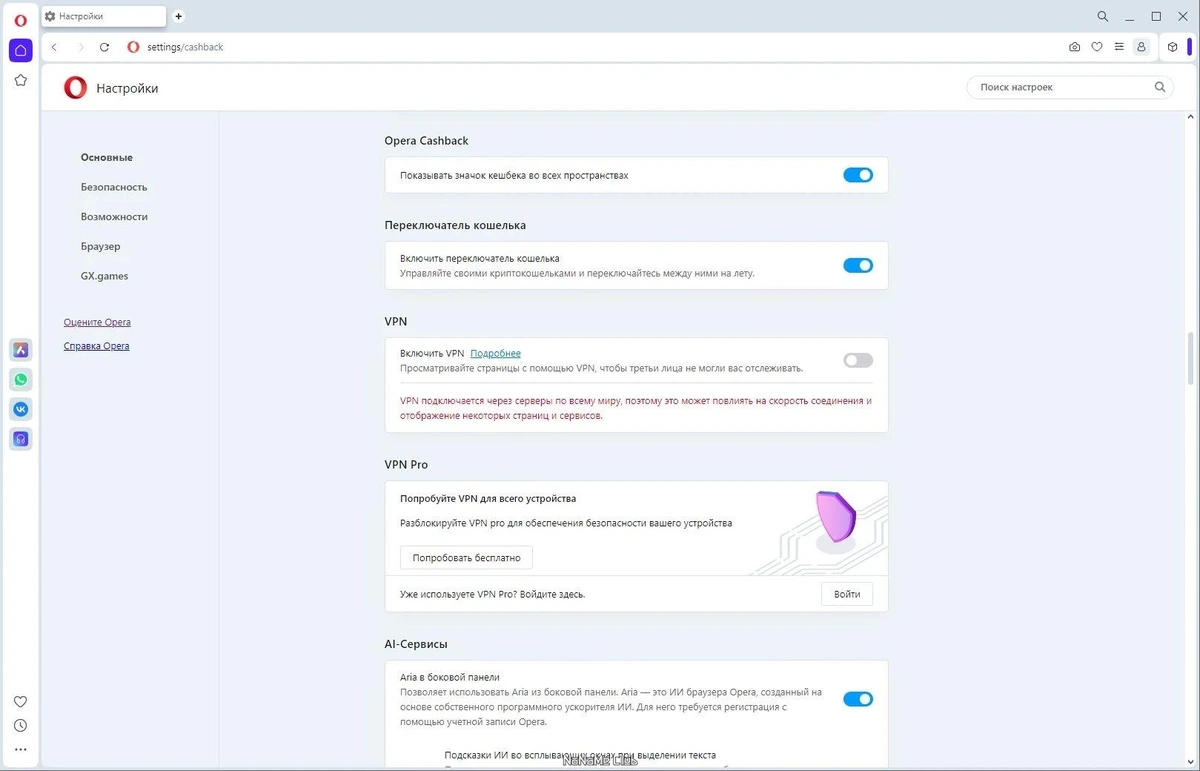Open VK messenger in sidebar
Screen dimensions: 1200x771
tap(21, 409)
